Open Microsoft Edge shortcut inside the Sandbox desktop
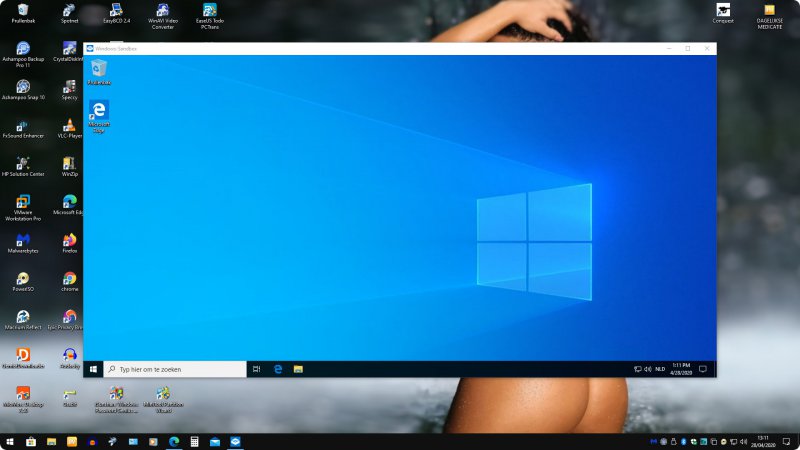 tap(99, 111)
